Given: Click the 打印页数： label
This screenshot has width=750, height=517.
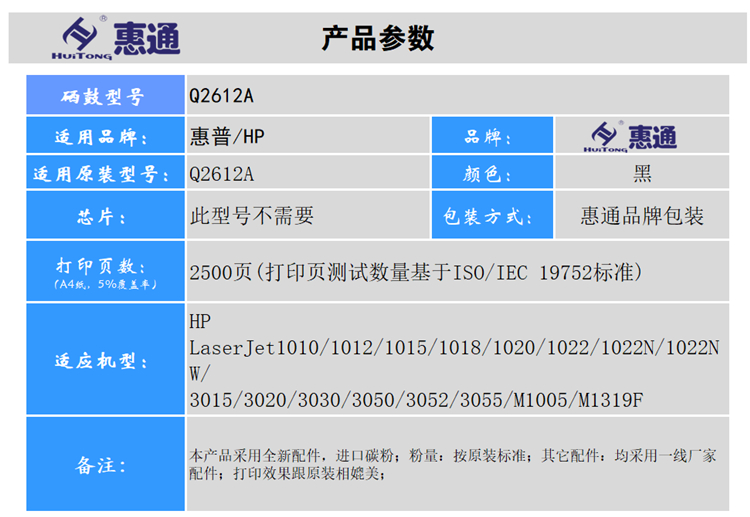Looking at the screenshot, I should [101, 265].
